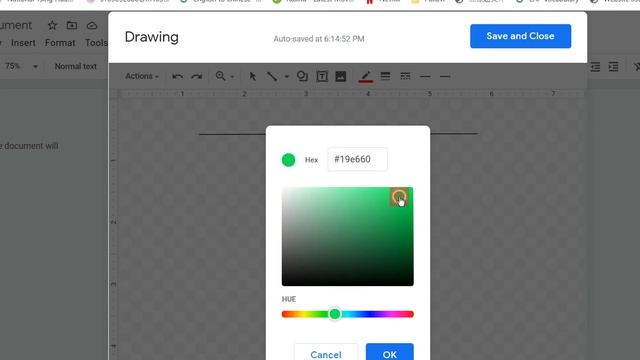Viewport: 640px width, 360px height.
Task: Open the Actions dropdown menu
Action: coord(142,76)
